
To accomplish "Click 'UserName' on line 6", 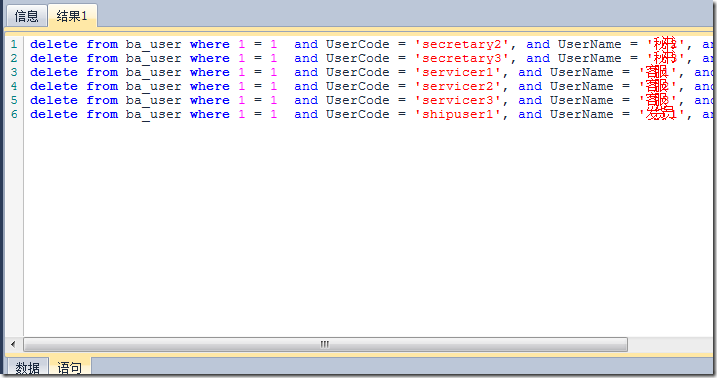I will (582, 114).
